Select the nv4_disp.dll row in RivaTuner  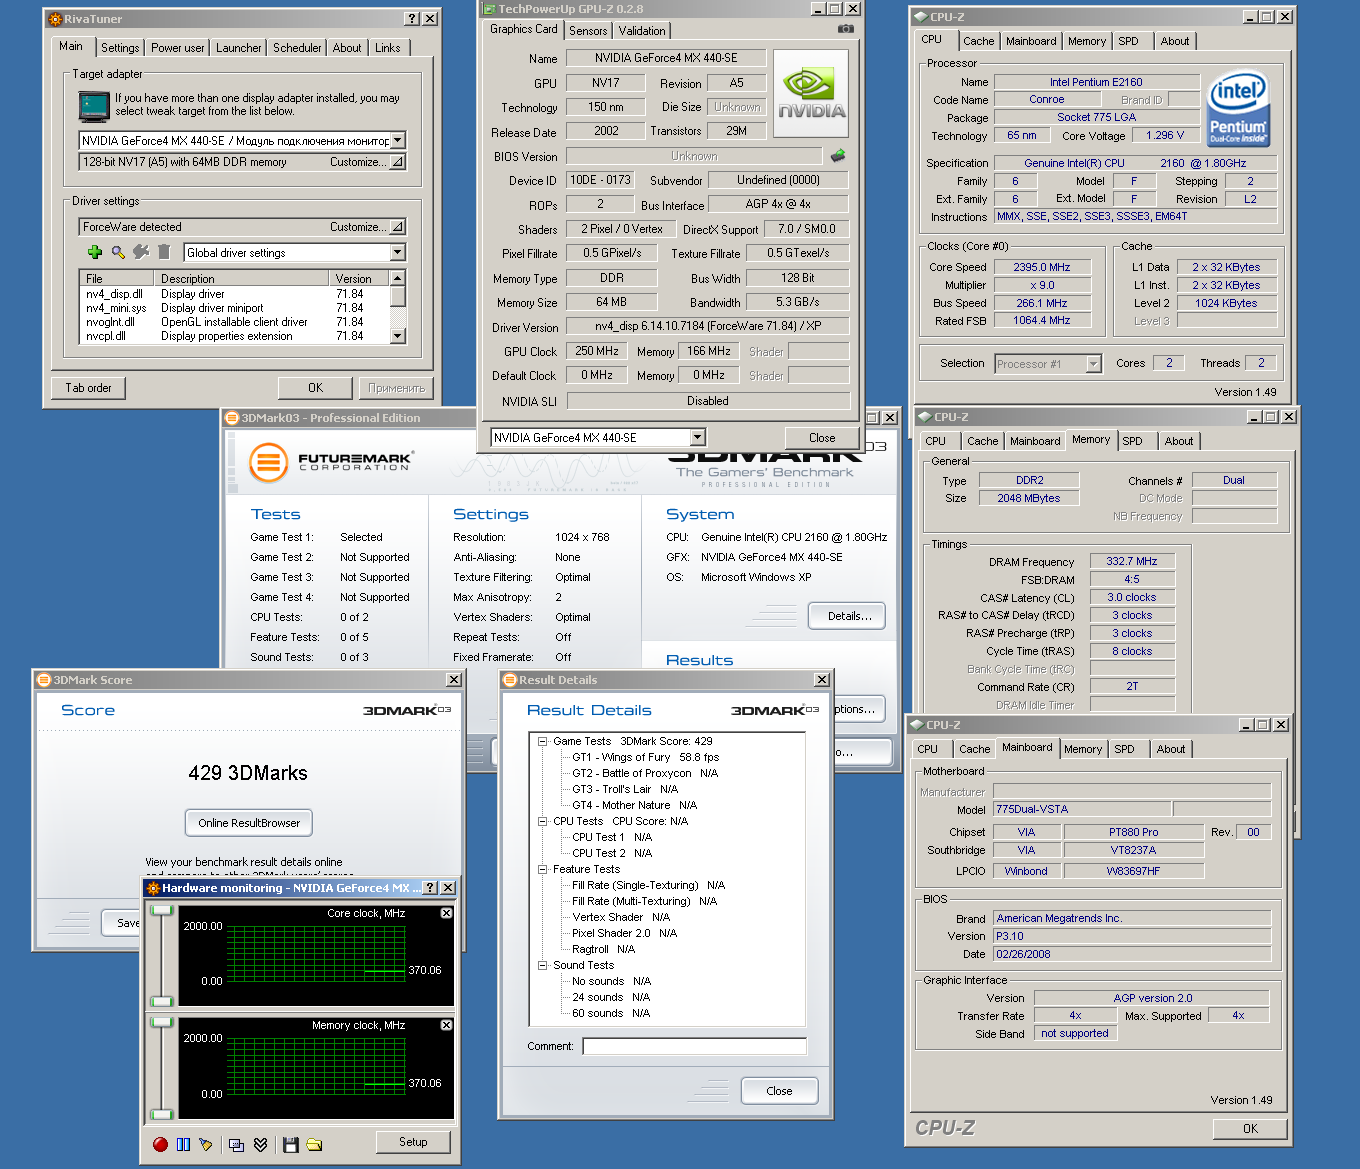tap(235, 294)
